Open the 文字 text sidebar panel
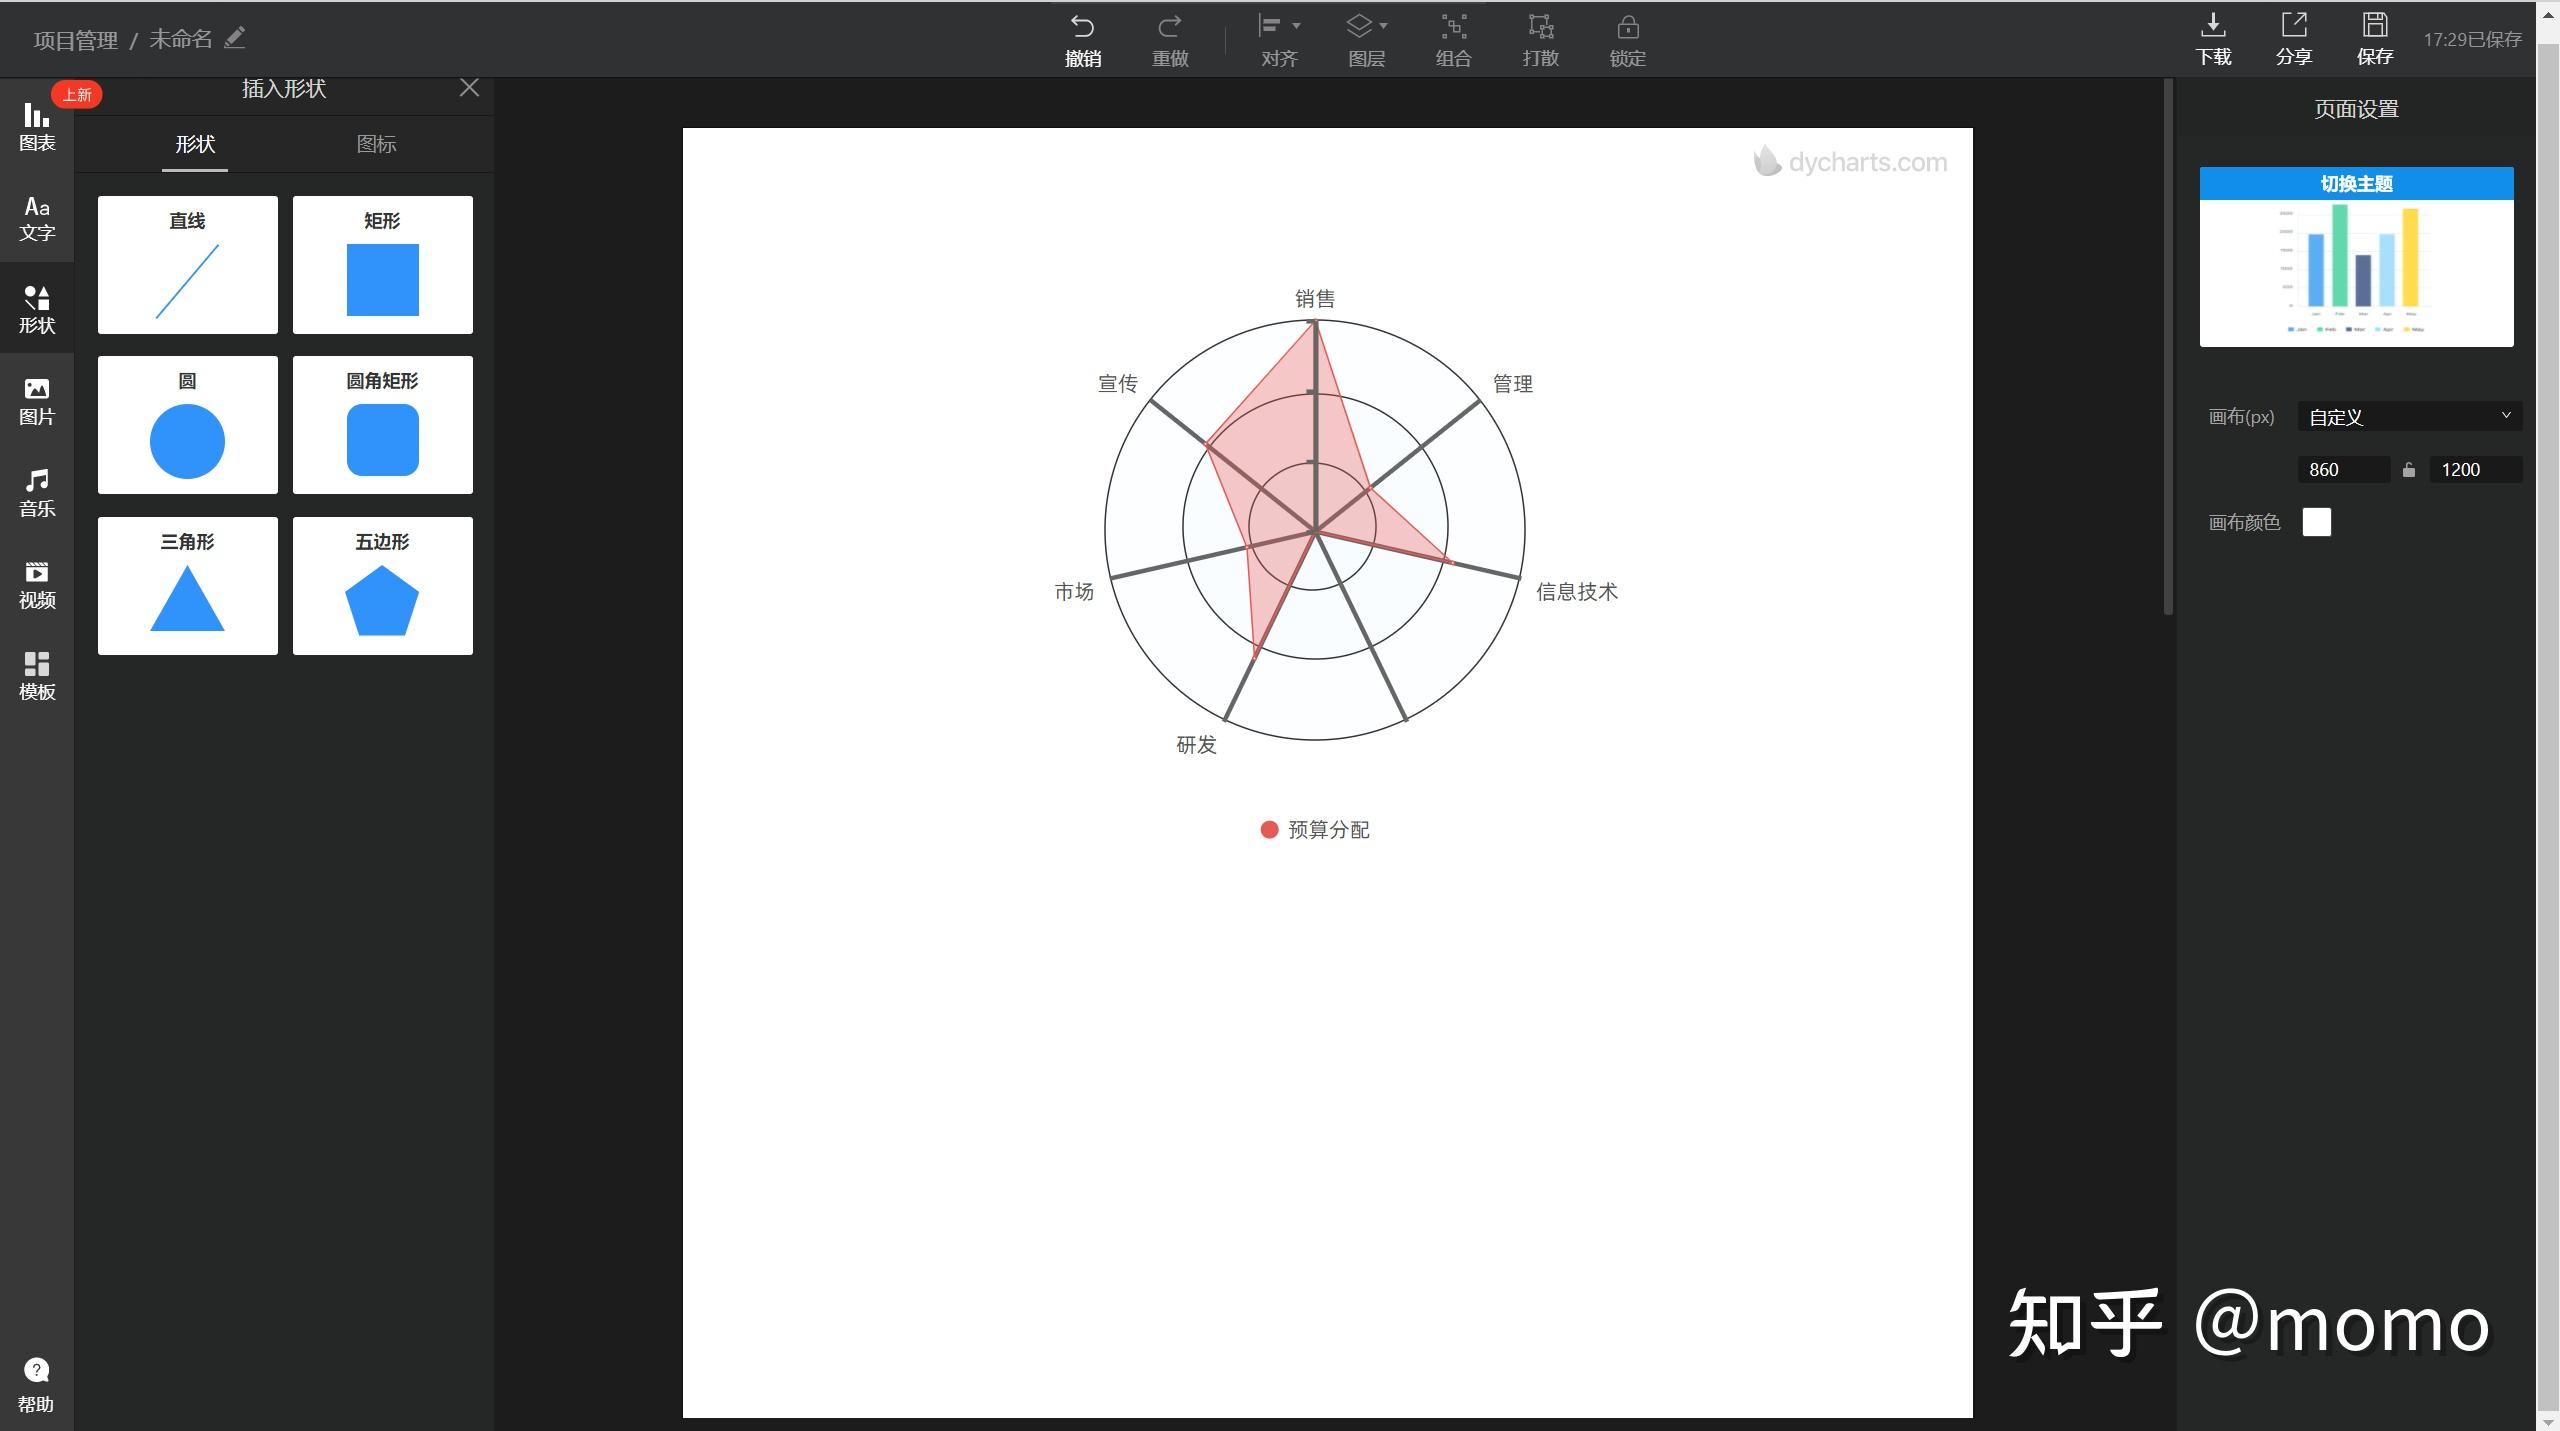 (x=37, y=218)
